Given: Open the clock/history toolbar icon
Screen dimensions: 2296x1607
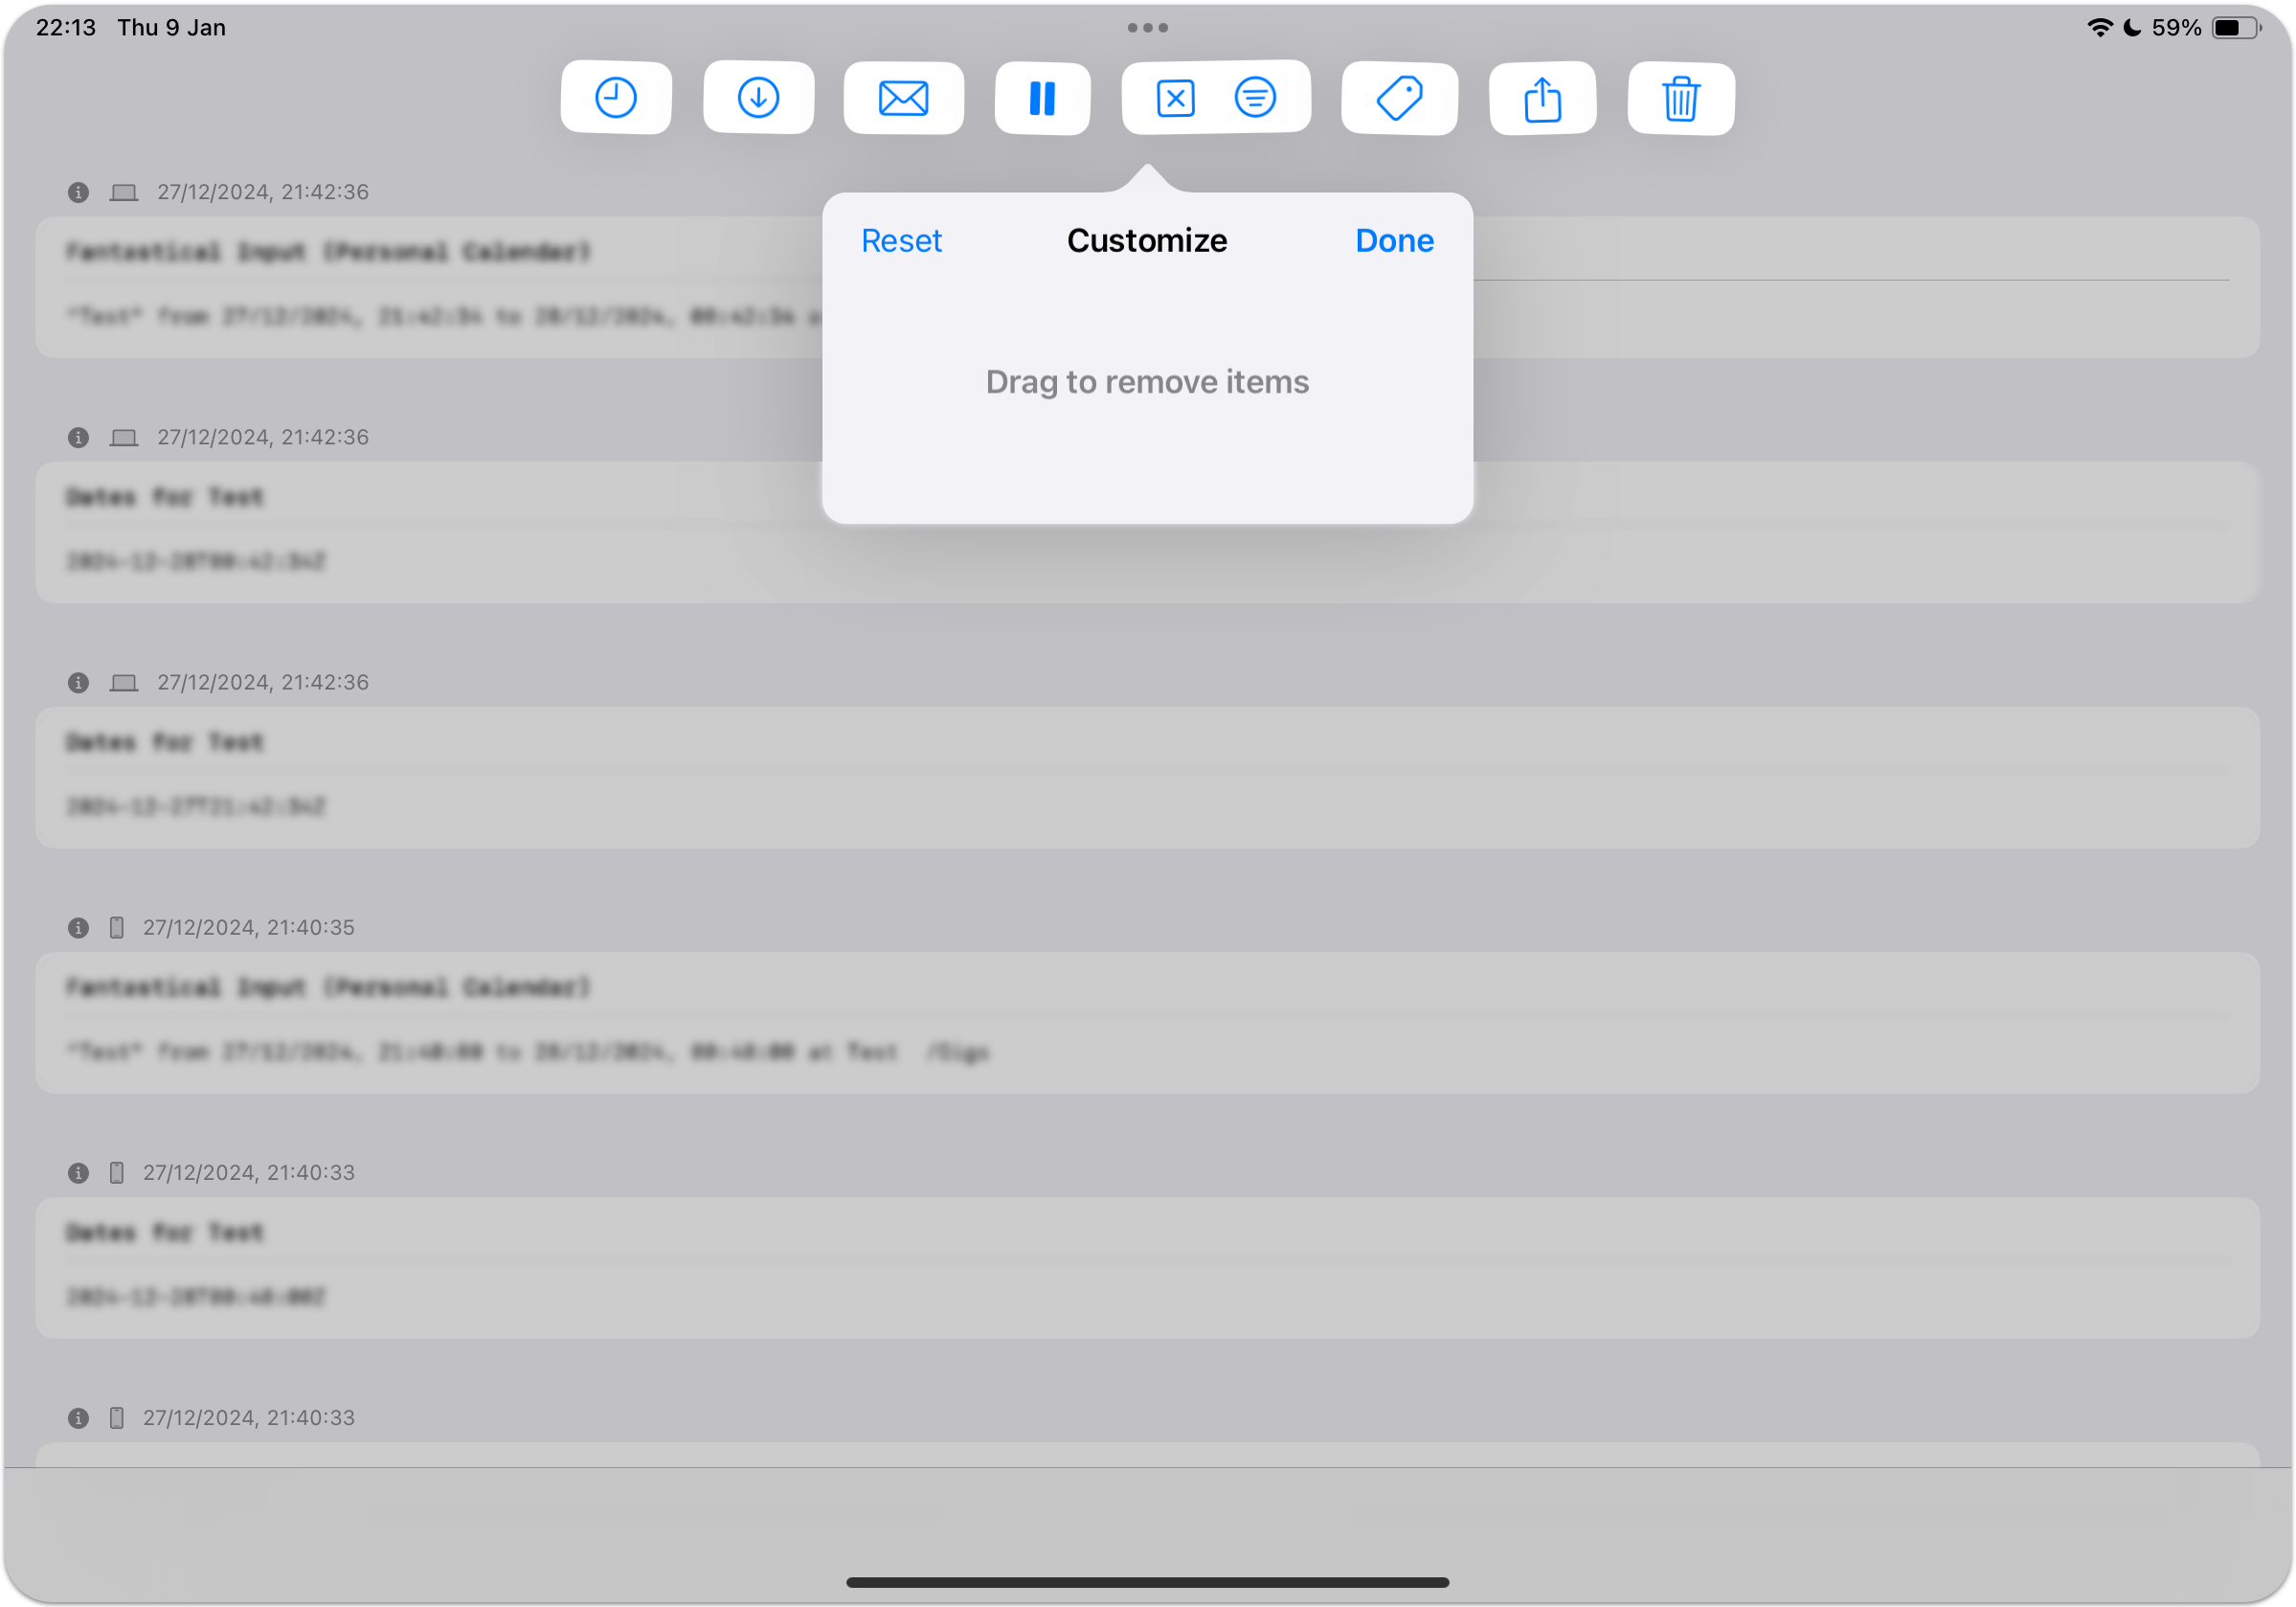Looking at the screenshot, I should [616, 97].
